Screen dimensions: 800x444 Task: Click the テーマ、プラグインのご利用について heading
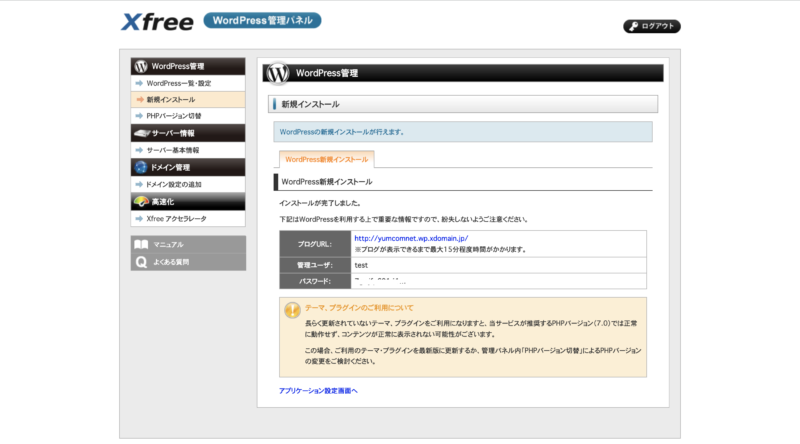[x=359, y=308]
